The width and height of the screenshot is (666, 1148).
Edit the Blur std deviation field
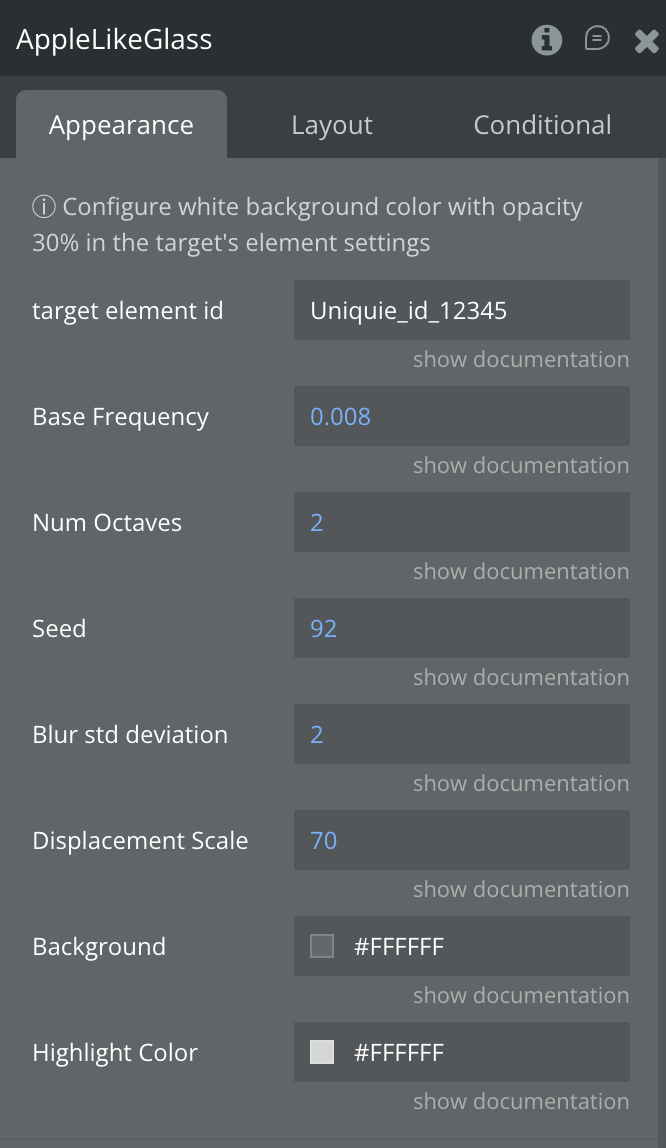click(461, 734)
